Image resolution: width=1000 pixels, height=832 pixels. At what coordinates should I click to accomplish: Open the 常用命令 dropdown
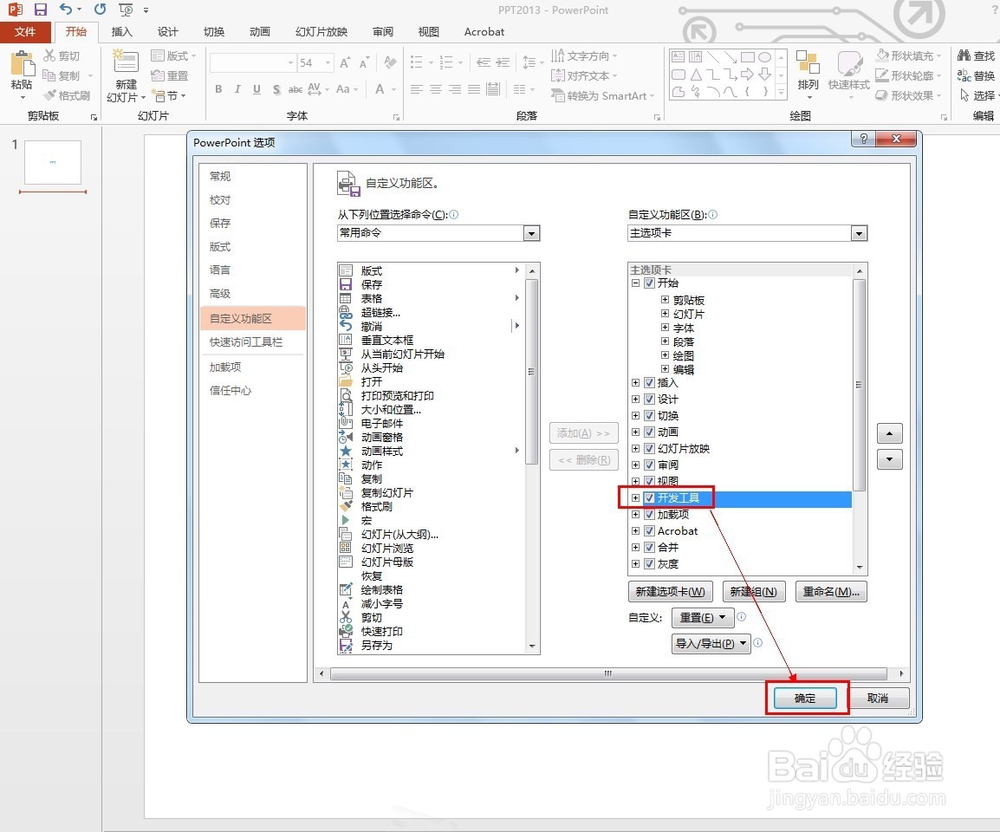pyautogui.click(x=531, y=233)
